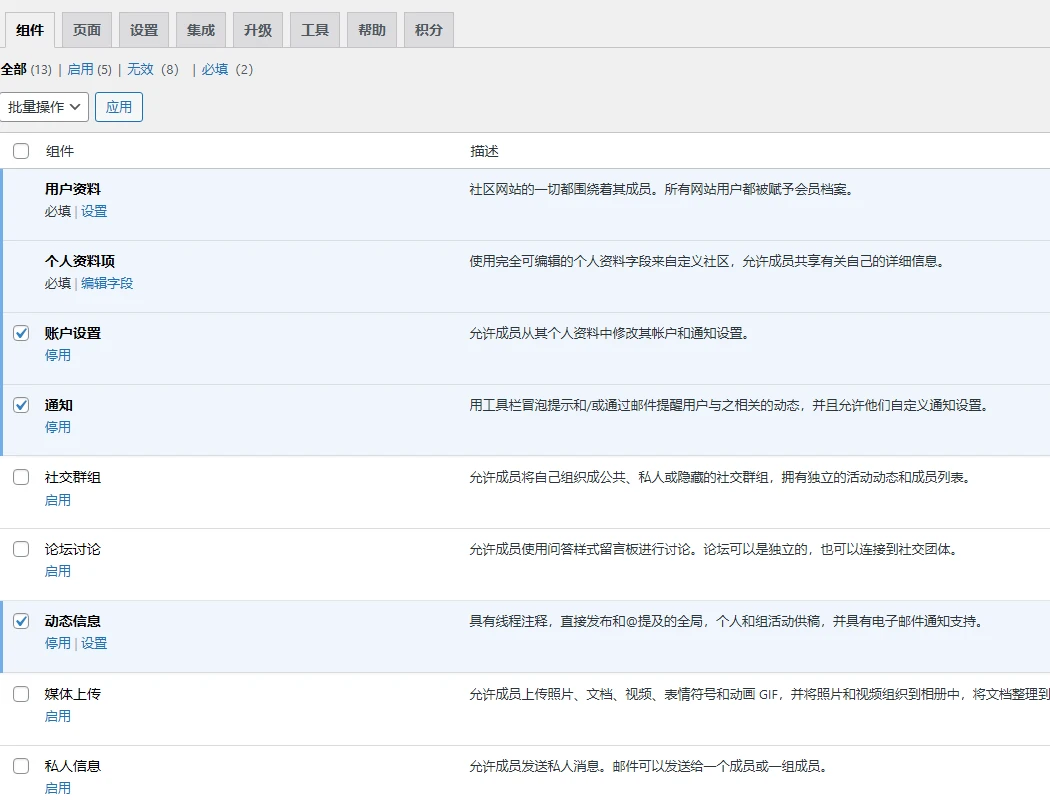
Task: Check the 论坛讨论 component checkbox
Action: 21,549
